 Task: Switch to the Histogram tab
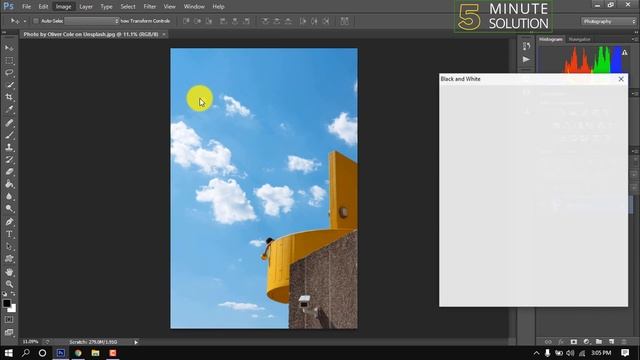pos(551,40)
